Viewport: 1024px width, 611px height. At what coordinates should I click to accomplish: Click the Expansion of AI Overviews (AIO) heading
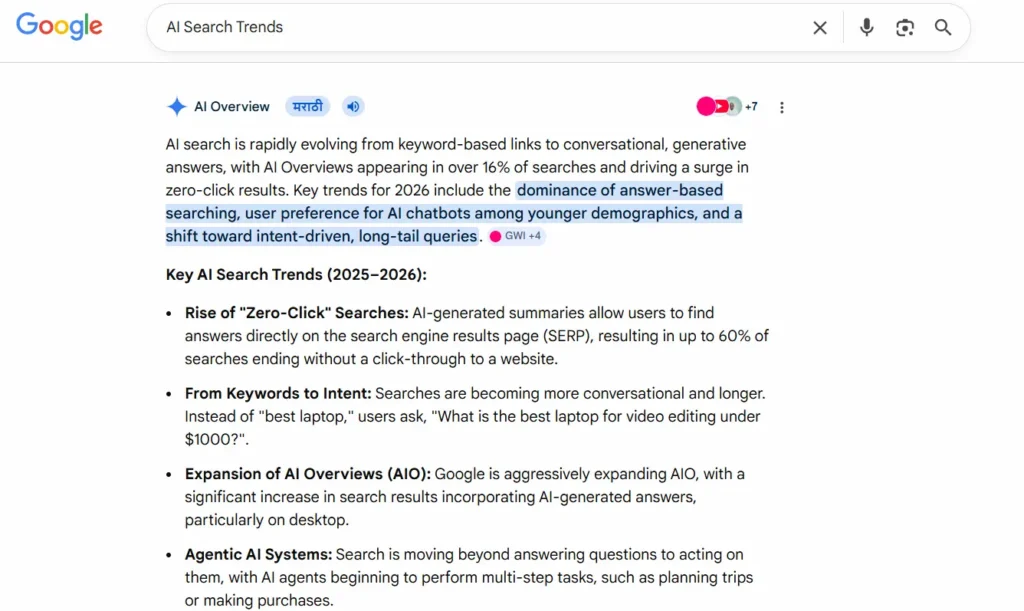point(307,474)
